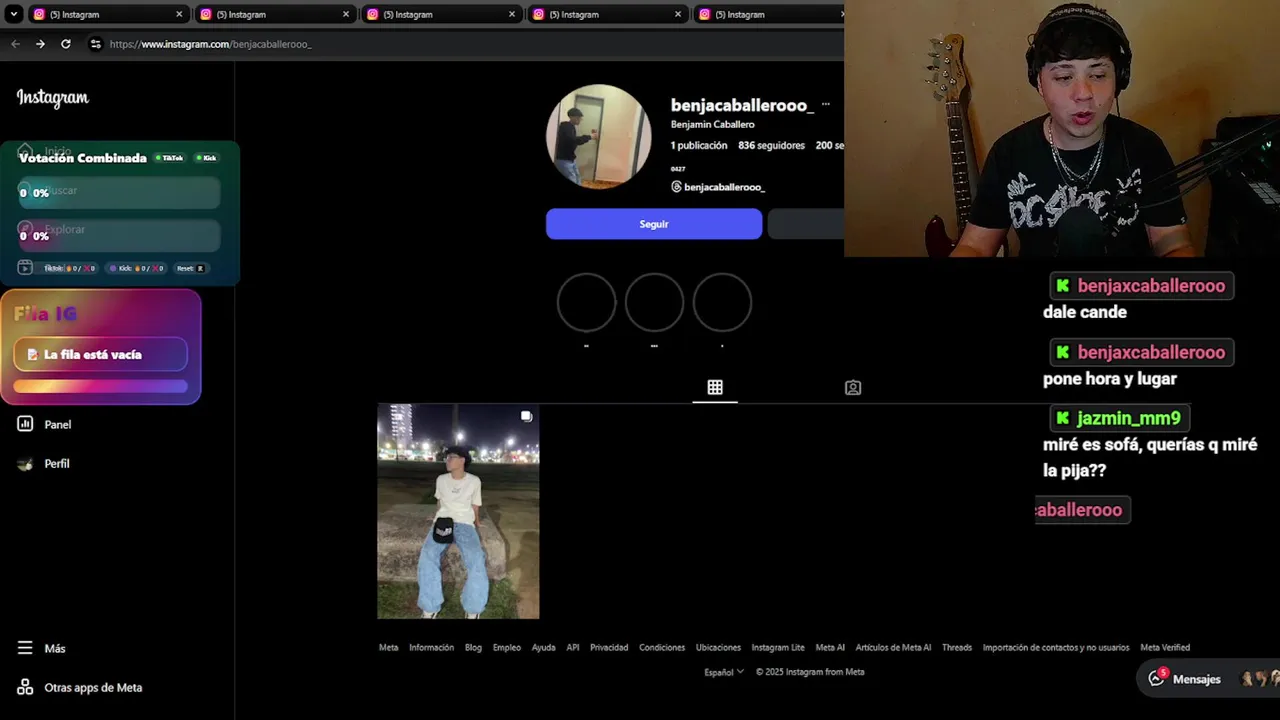The height and width of the screenshot is (720, 1280).
Task: Close the first Instagram browser tab
Action: 179,14
